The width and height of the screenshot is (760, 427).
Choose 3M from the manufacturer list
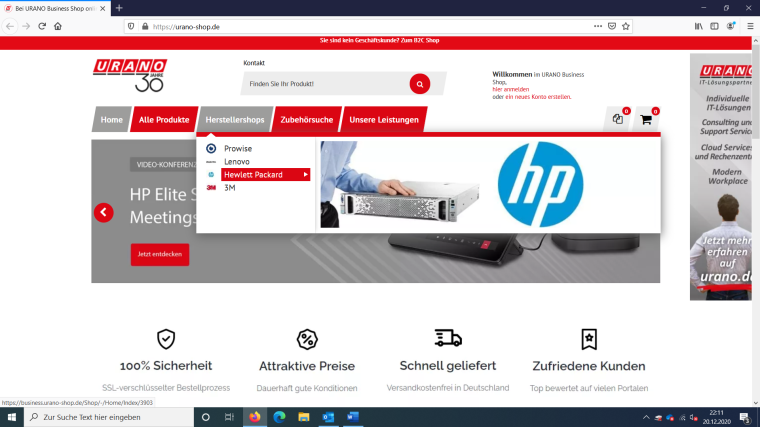pos(230,187)
